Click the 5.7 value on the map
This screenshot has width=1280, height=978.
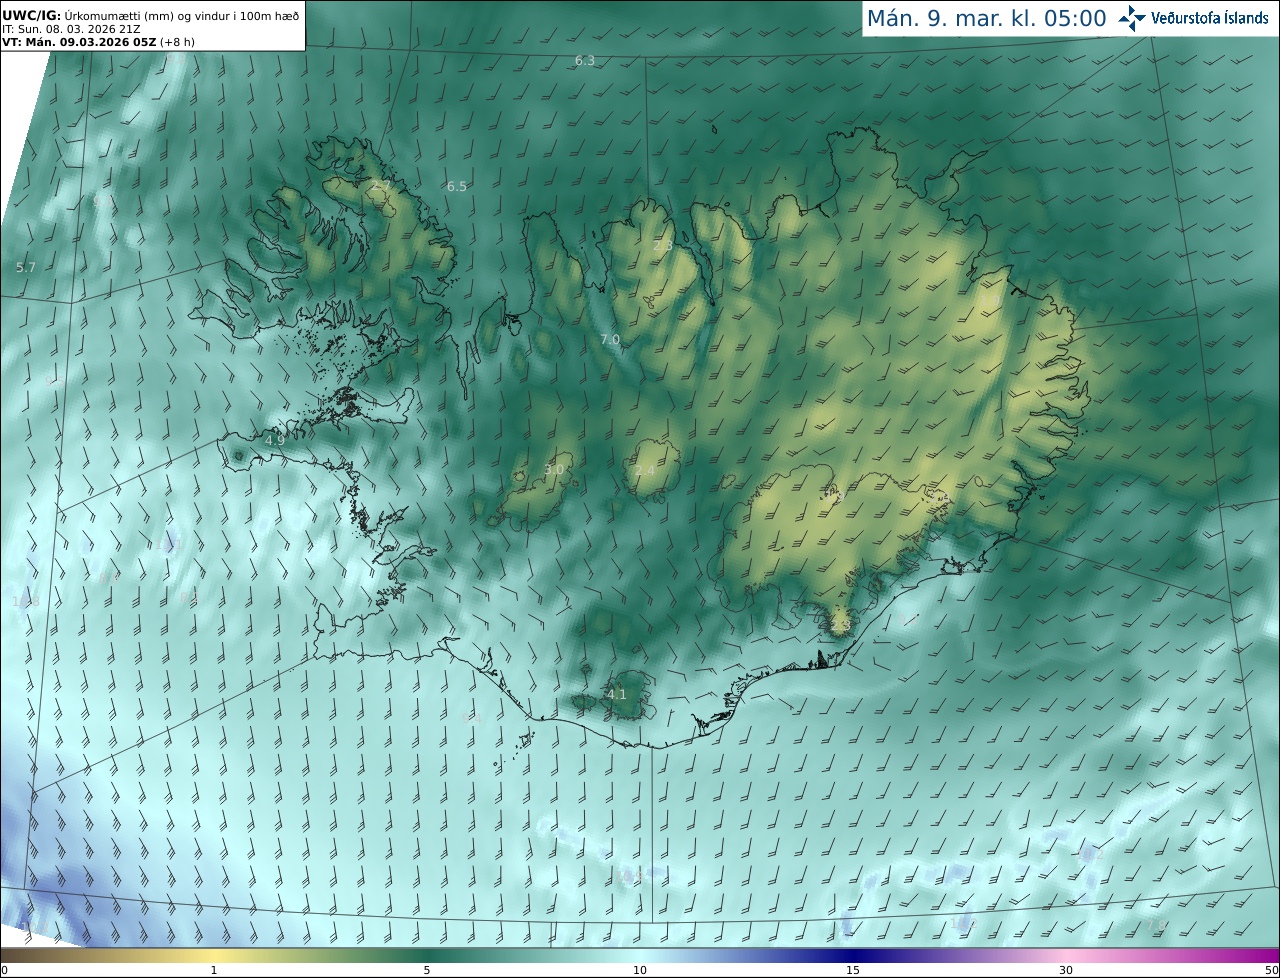pos(26,268)
